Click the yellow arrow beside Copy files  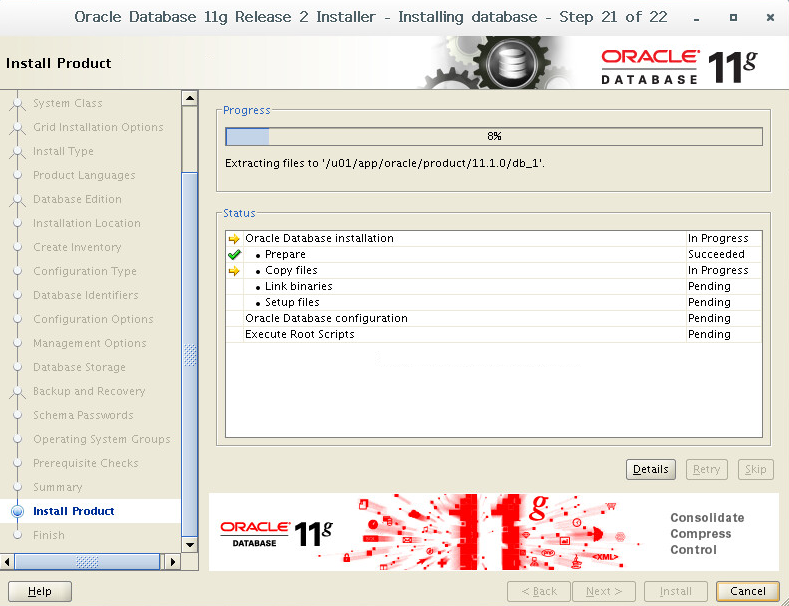pos(234,271)
